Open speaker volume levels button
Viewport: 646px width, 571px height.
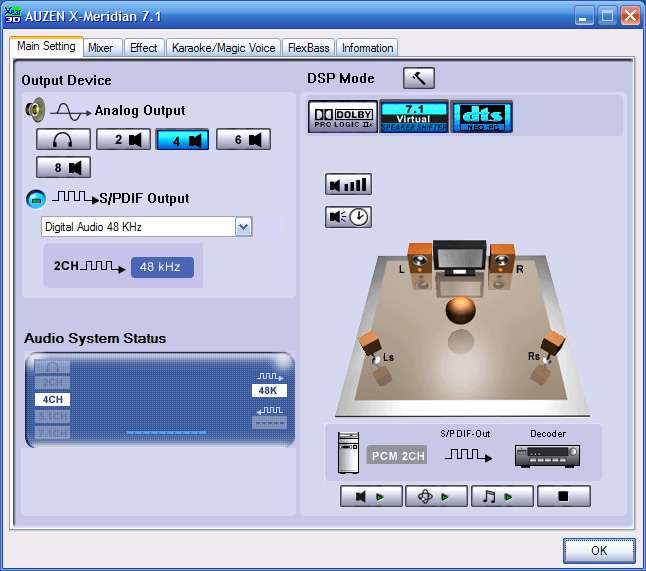[x=349, y=184]
